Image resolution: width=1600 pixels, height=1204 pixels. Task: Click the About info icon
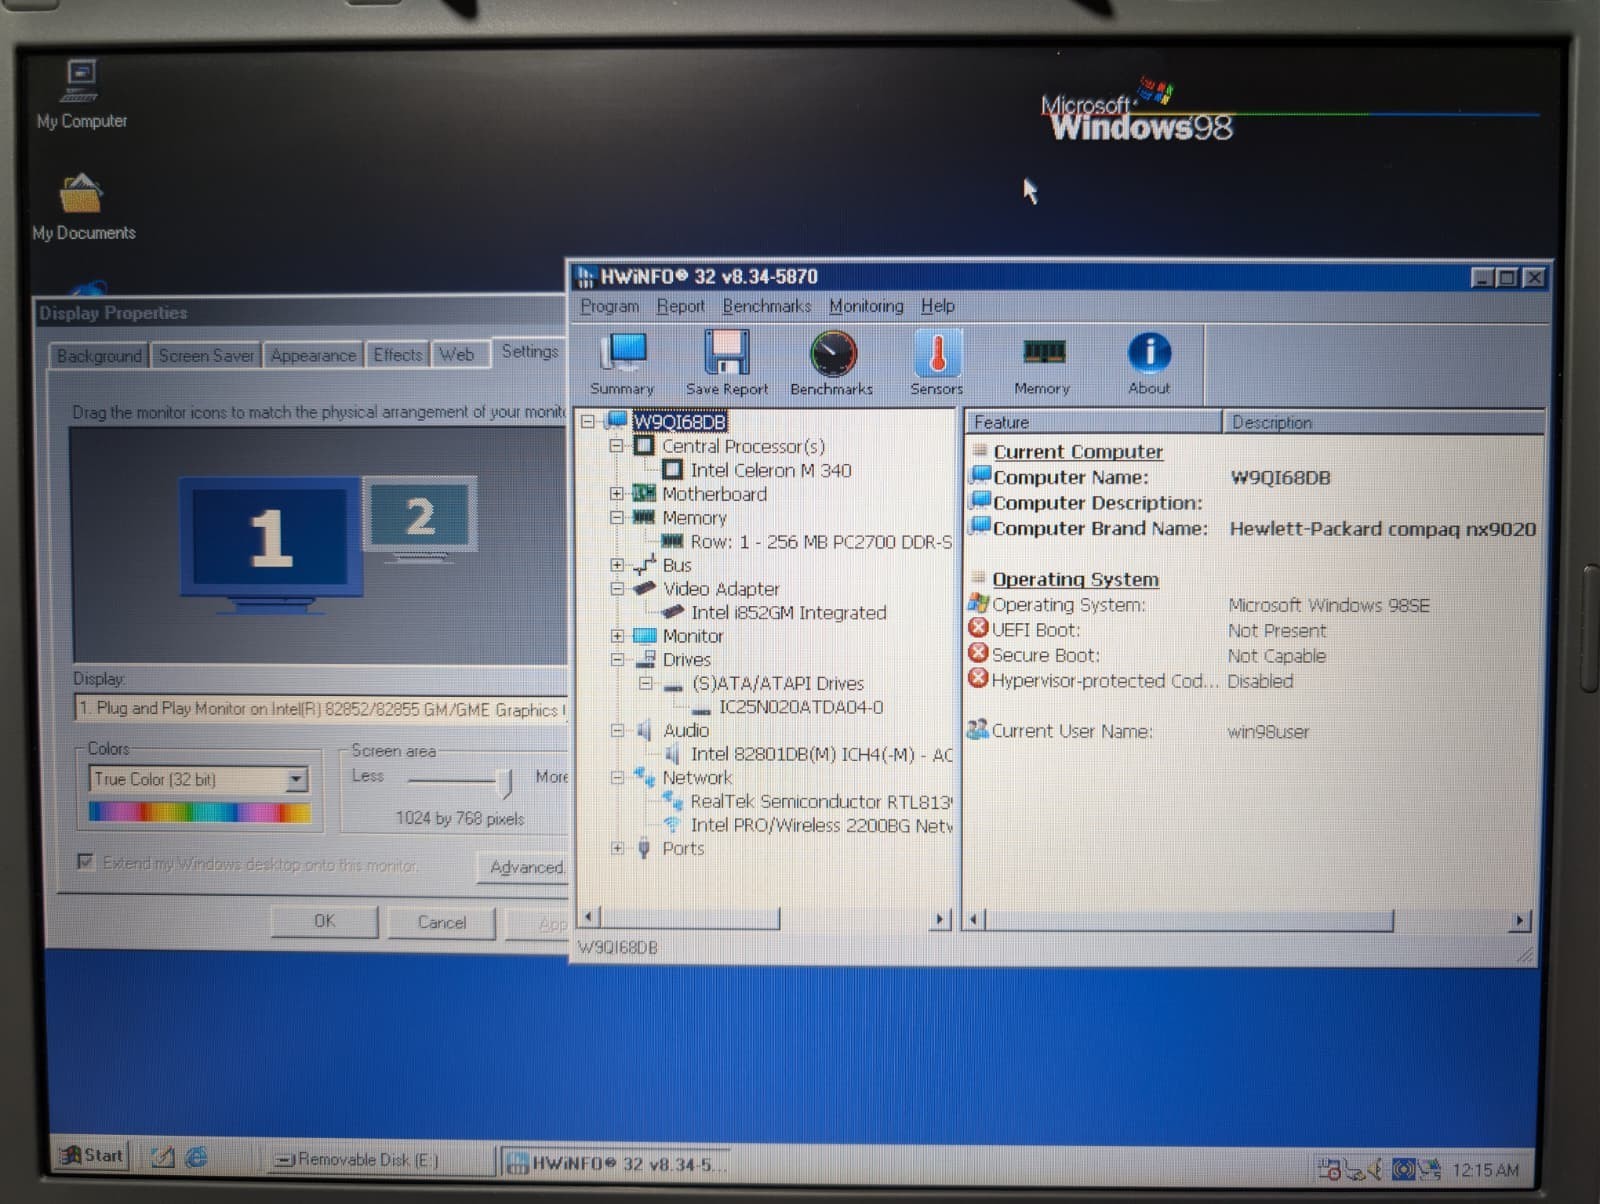pos(1149,363)
